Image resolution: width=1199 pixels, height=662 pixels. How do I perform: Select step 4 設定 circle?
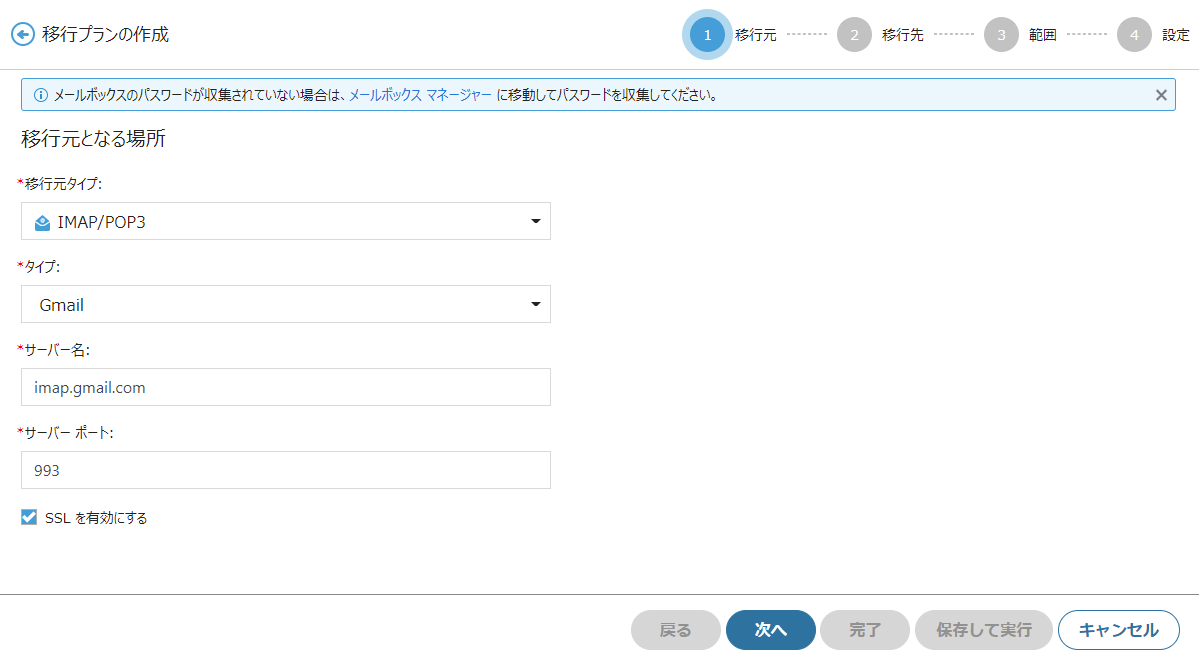pos(1134,34)
